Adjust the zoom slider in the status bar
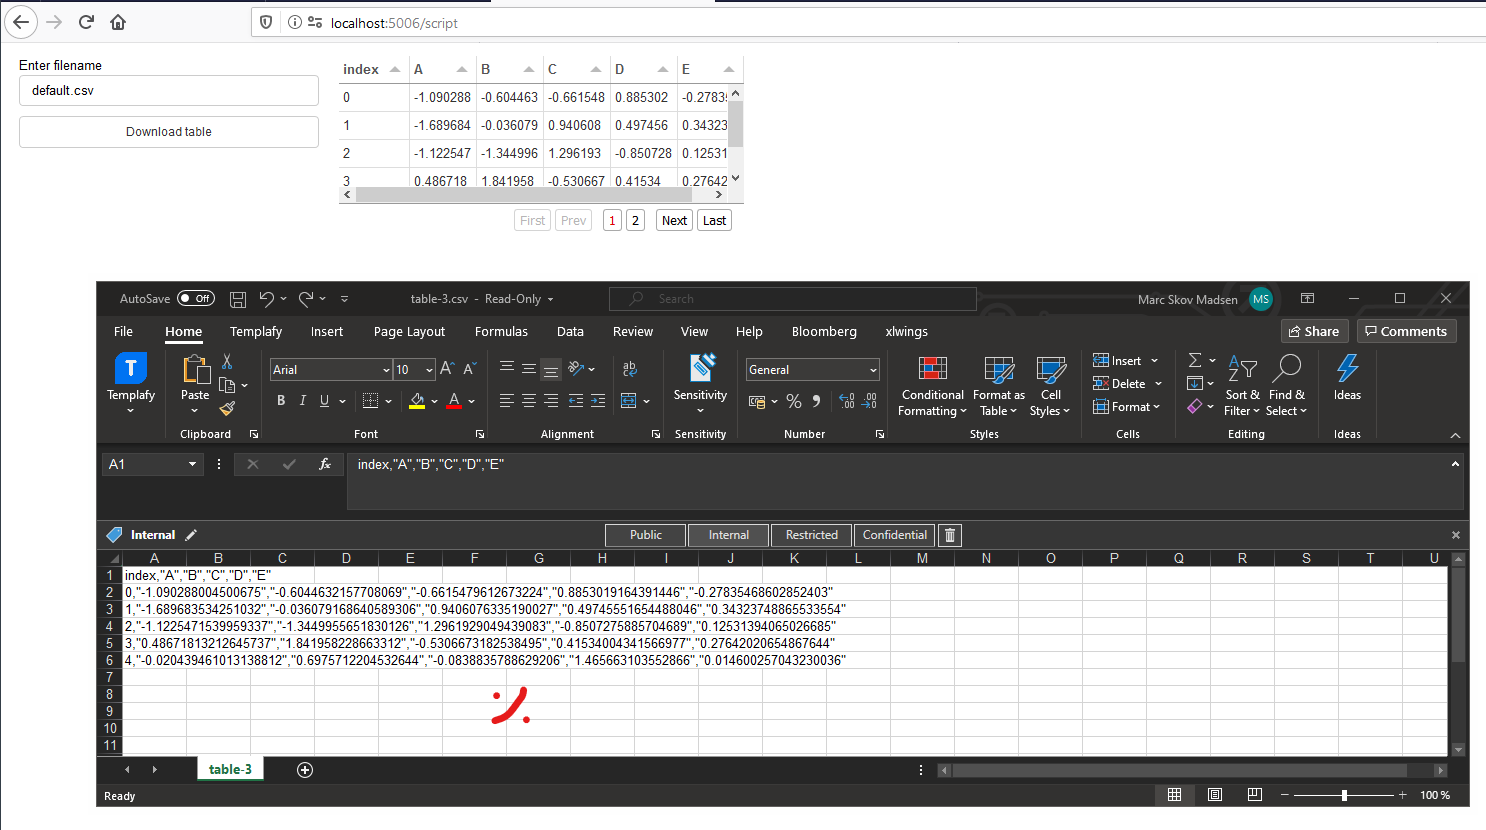Viewport: 1486px width, 830px height. coord(1342,795)
